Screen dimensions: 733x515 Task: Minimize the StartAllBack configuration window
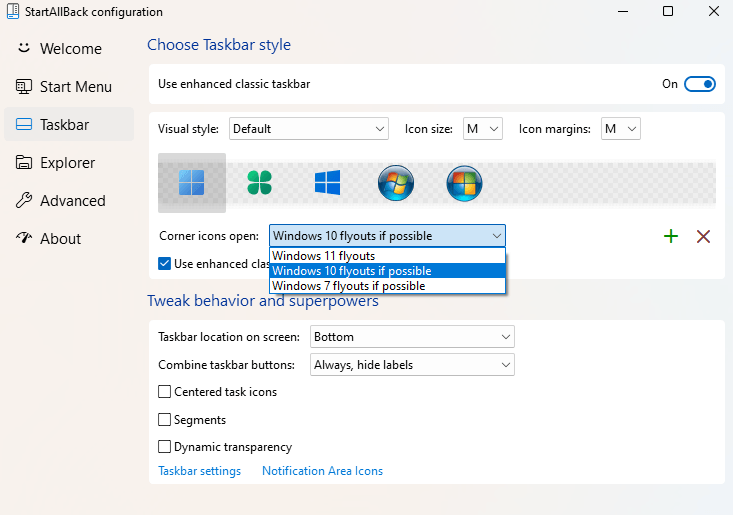[x=623, y=11]
